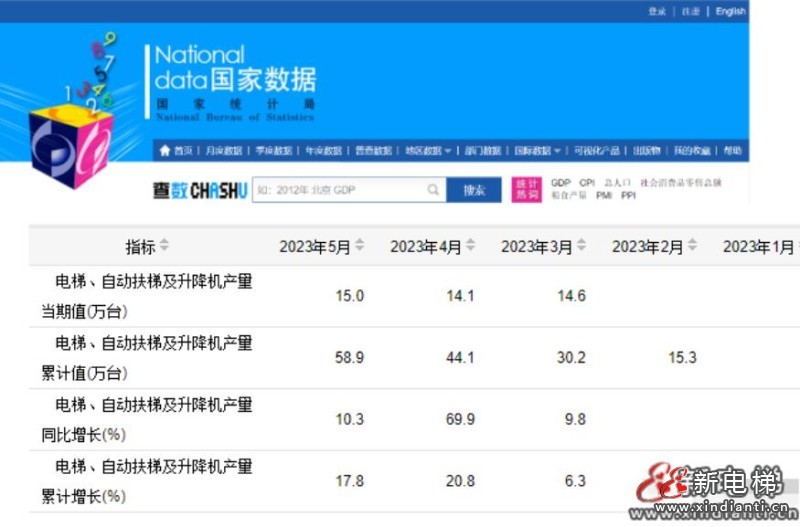The image size is (800, 527).
Task: Open the 帮助 help menu item
Action: click(x=732, y=151)
